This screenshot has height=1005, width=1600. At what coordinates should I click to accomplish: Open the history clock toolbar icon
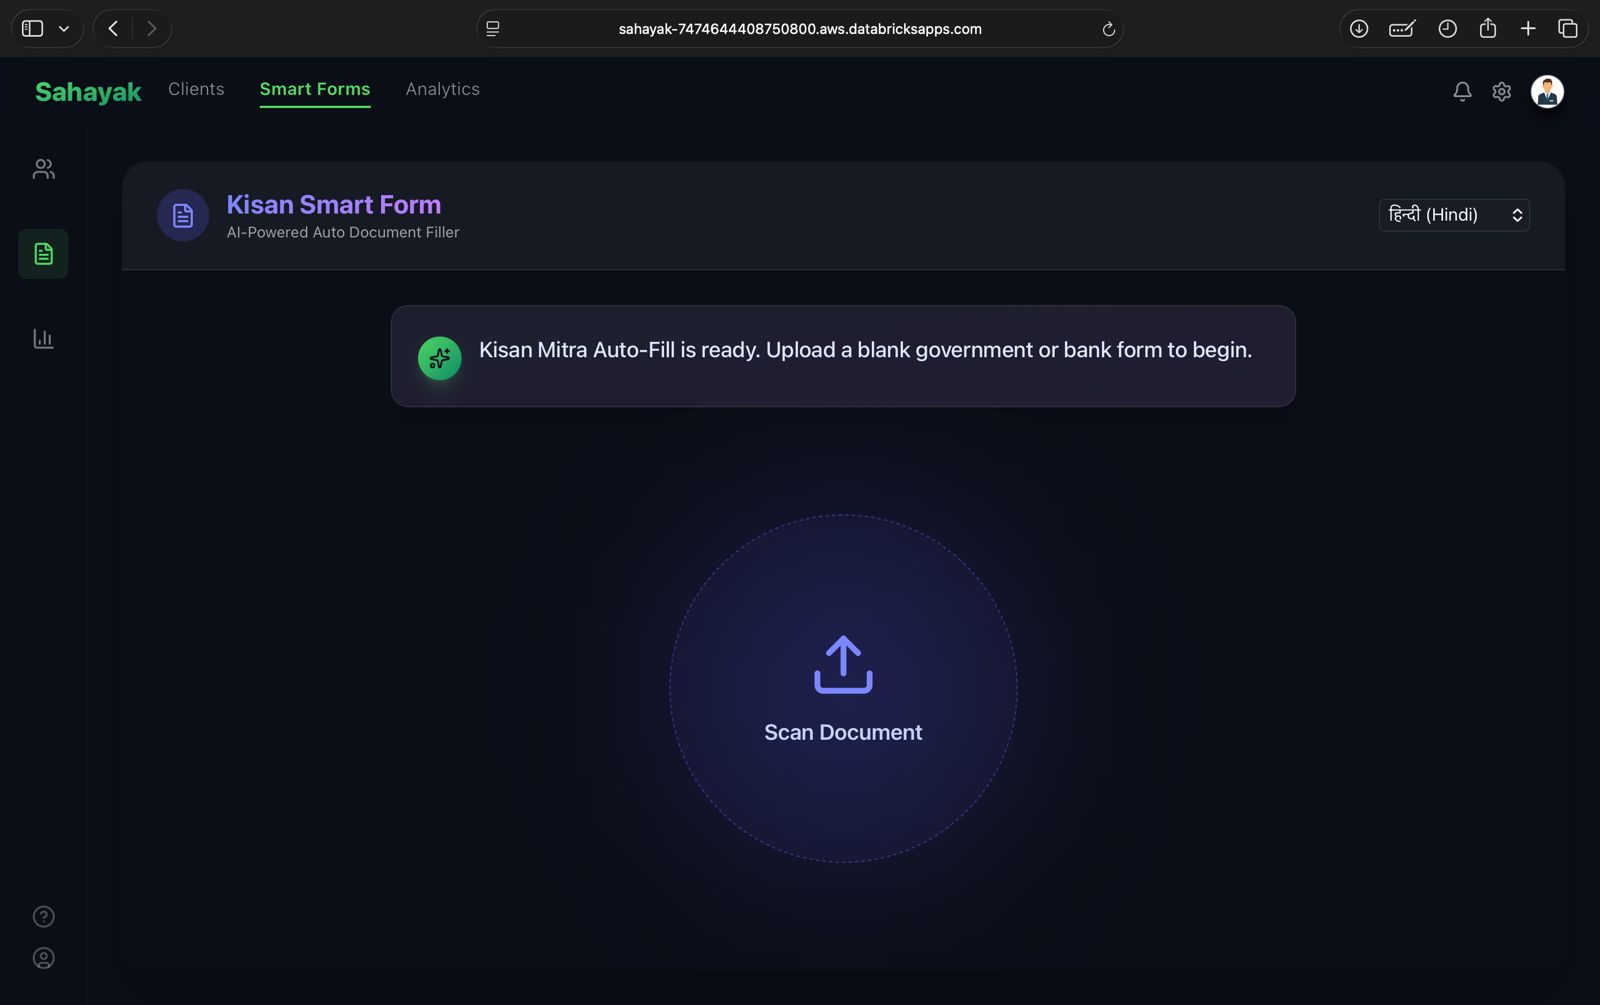pyautogui.click(x=1447, y=29)
